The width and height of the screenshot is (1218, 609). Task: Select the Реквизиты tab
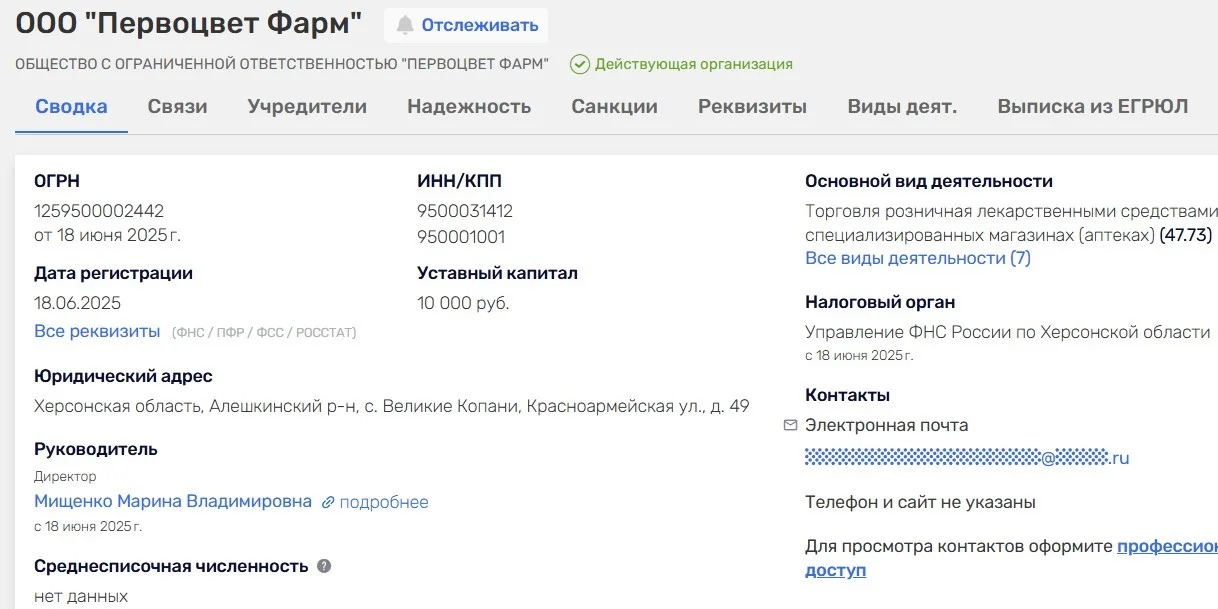coord(752,107)
